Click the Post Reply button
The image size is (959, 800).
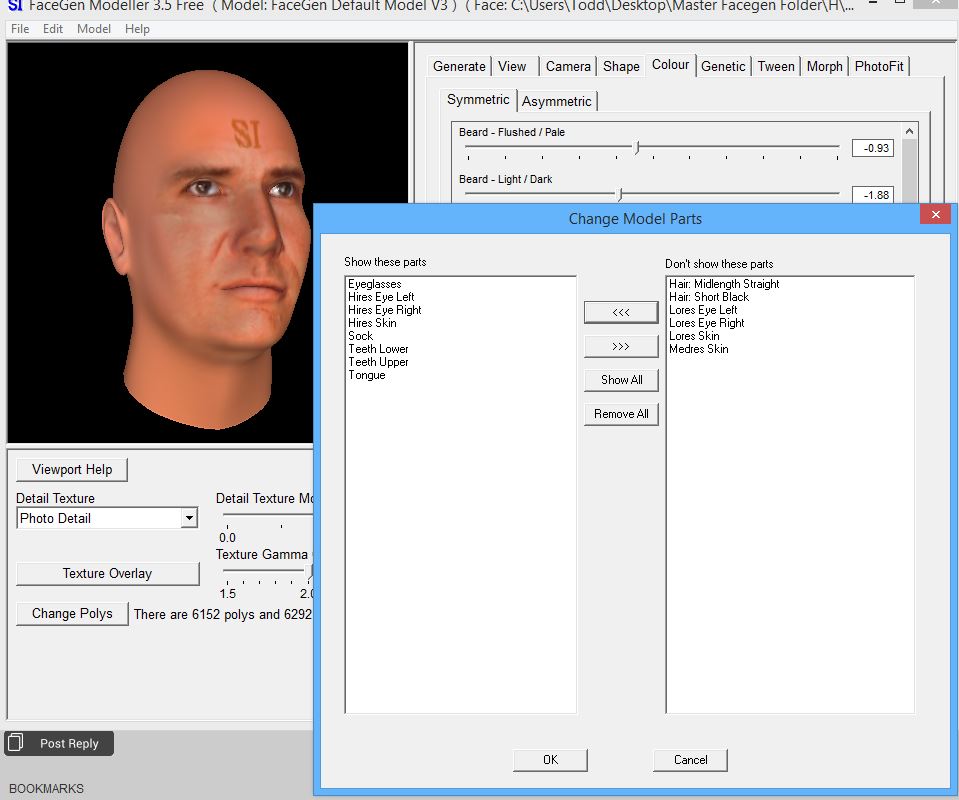(x=59, y=744)
